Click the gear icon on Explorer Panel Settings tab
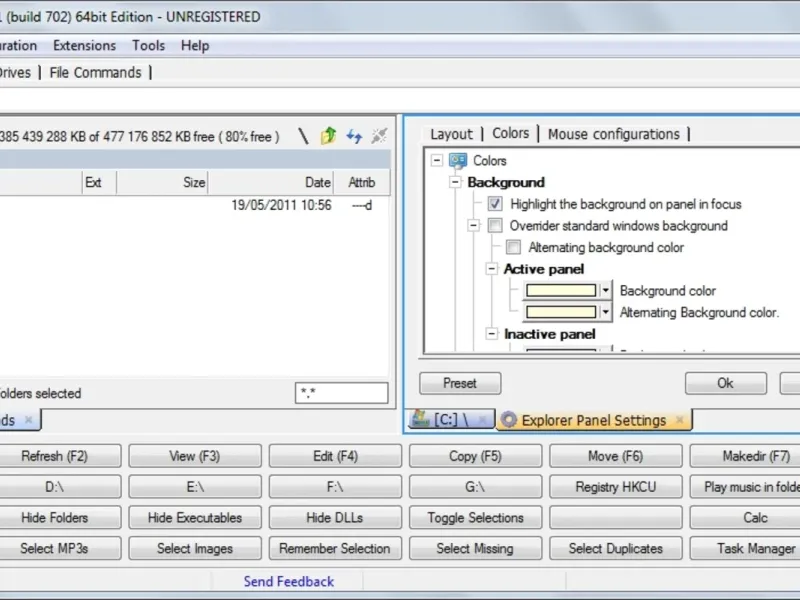 (x=508, y=420)
